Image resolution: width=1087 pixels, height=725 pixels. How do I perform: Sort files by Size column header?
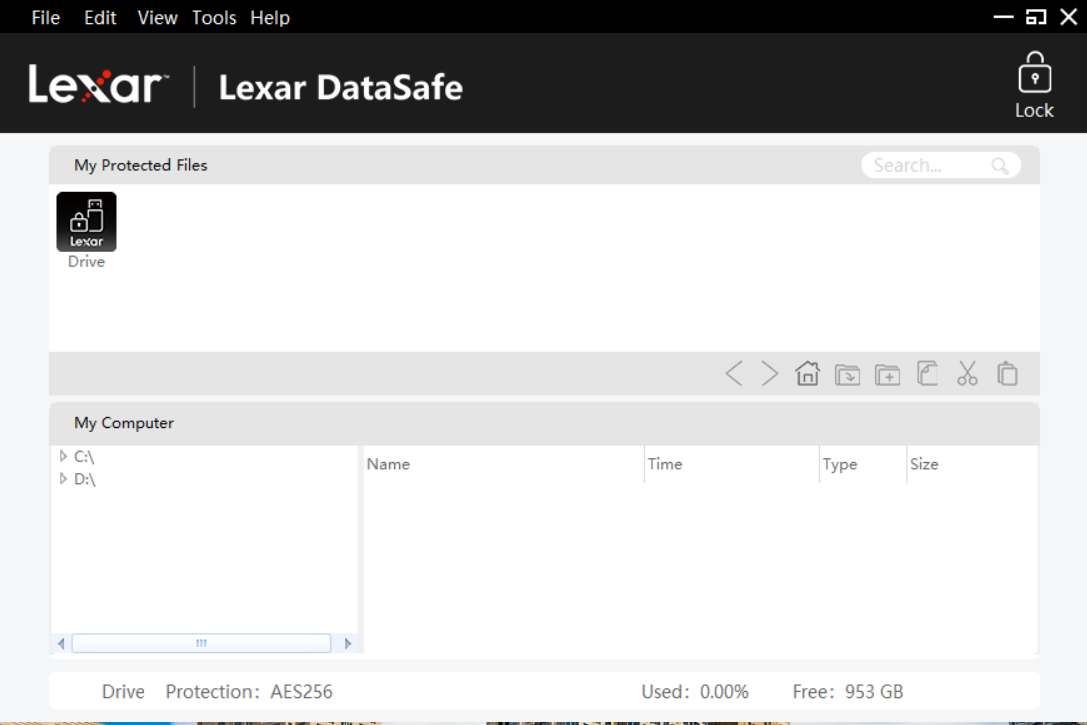pyautogui.click(x=924, y=464)
